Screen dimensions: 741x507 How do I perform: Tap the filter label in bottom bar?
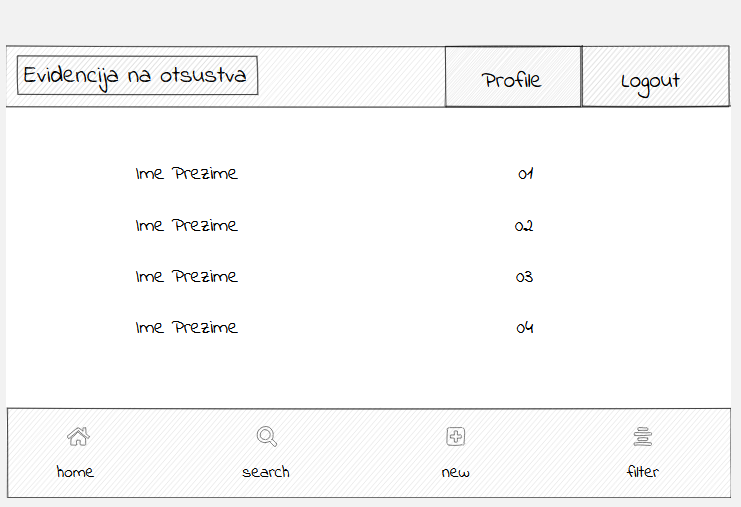[x=643, y=472]
